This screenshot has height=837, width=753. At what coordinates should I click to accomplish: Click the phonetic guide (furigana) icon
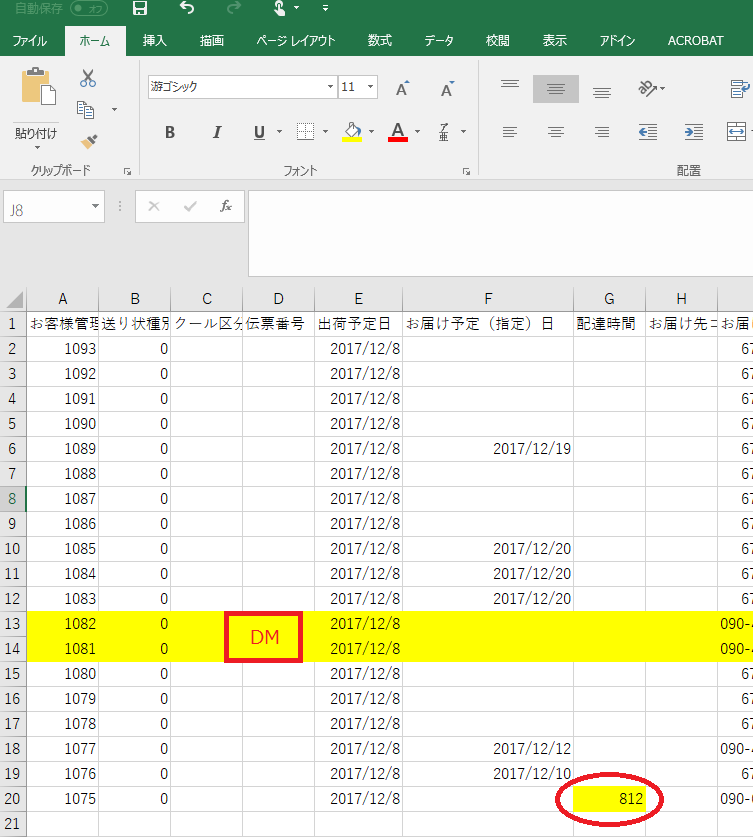click(x=444, y=131)
